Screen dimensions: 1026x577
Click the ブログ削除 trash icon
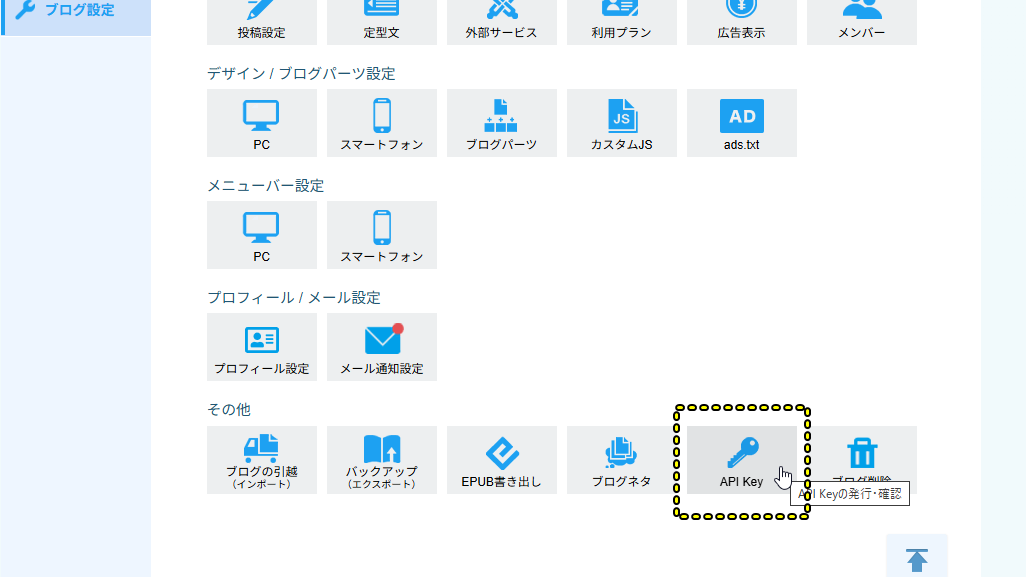coord(862,453)
